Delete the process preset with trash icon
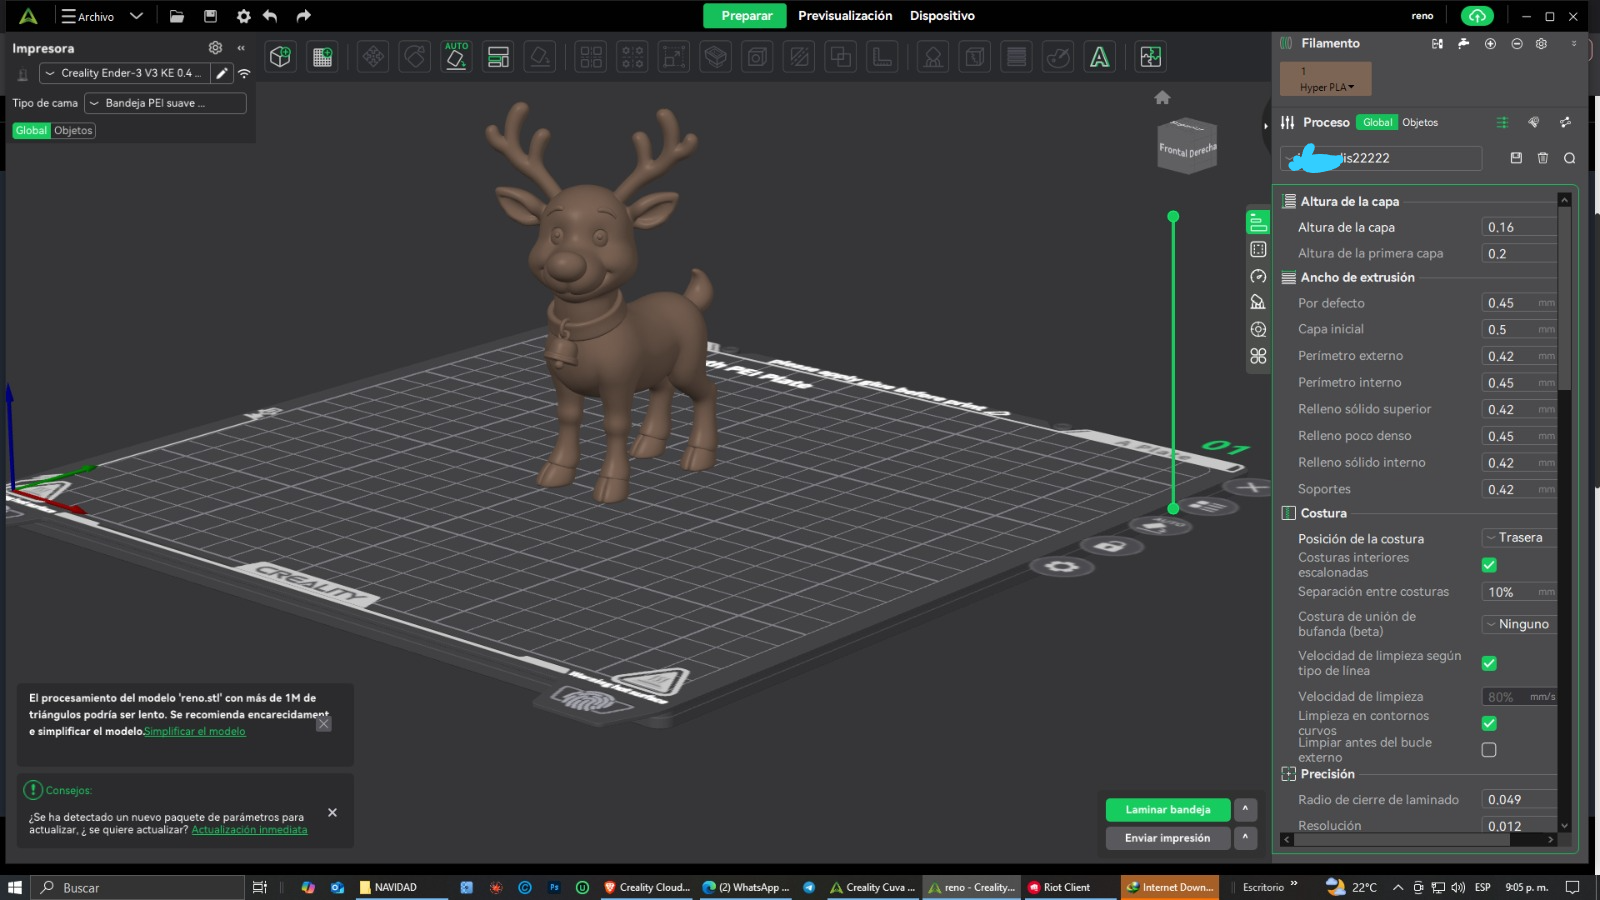This screenshot has height=900, width=1600. click(x=1543, y=158)
